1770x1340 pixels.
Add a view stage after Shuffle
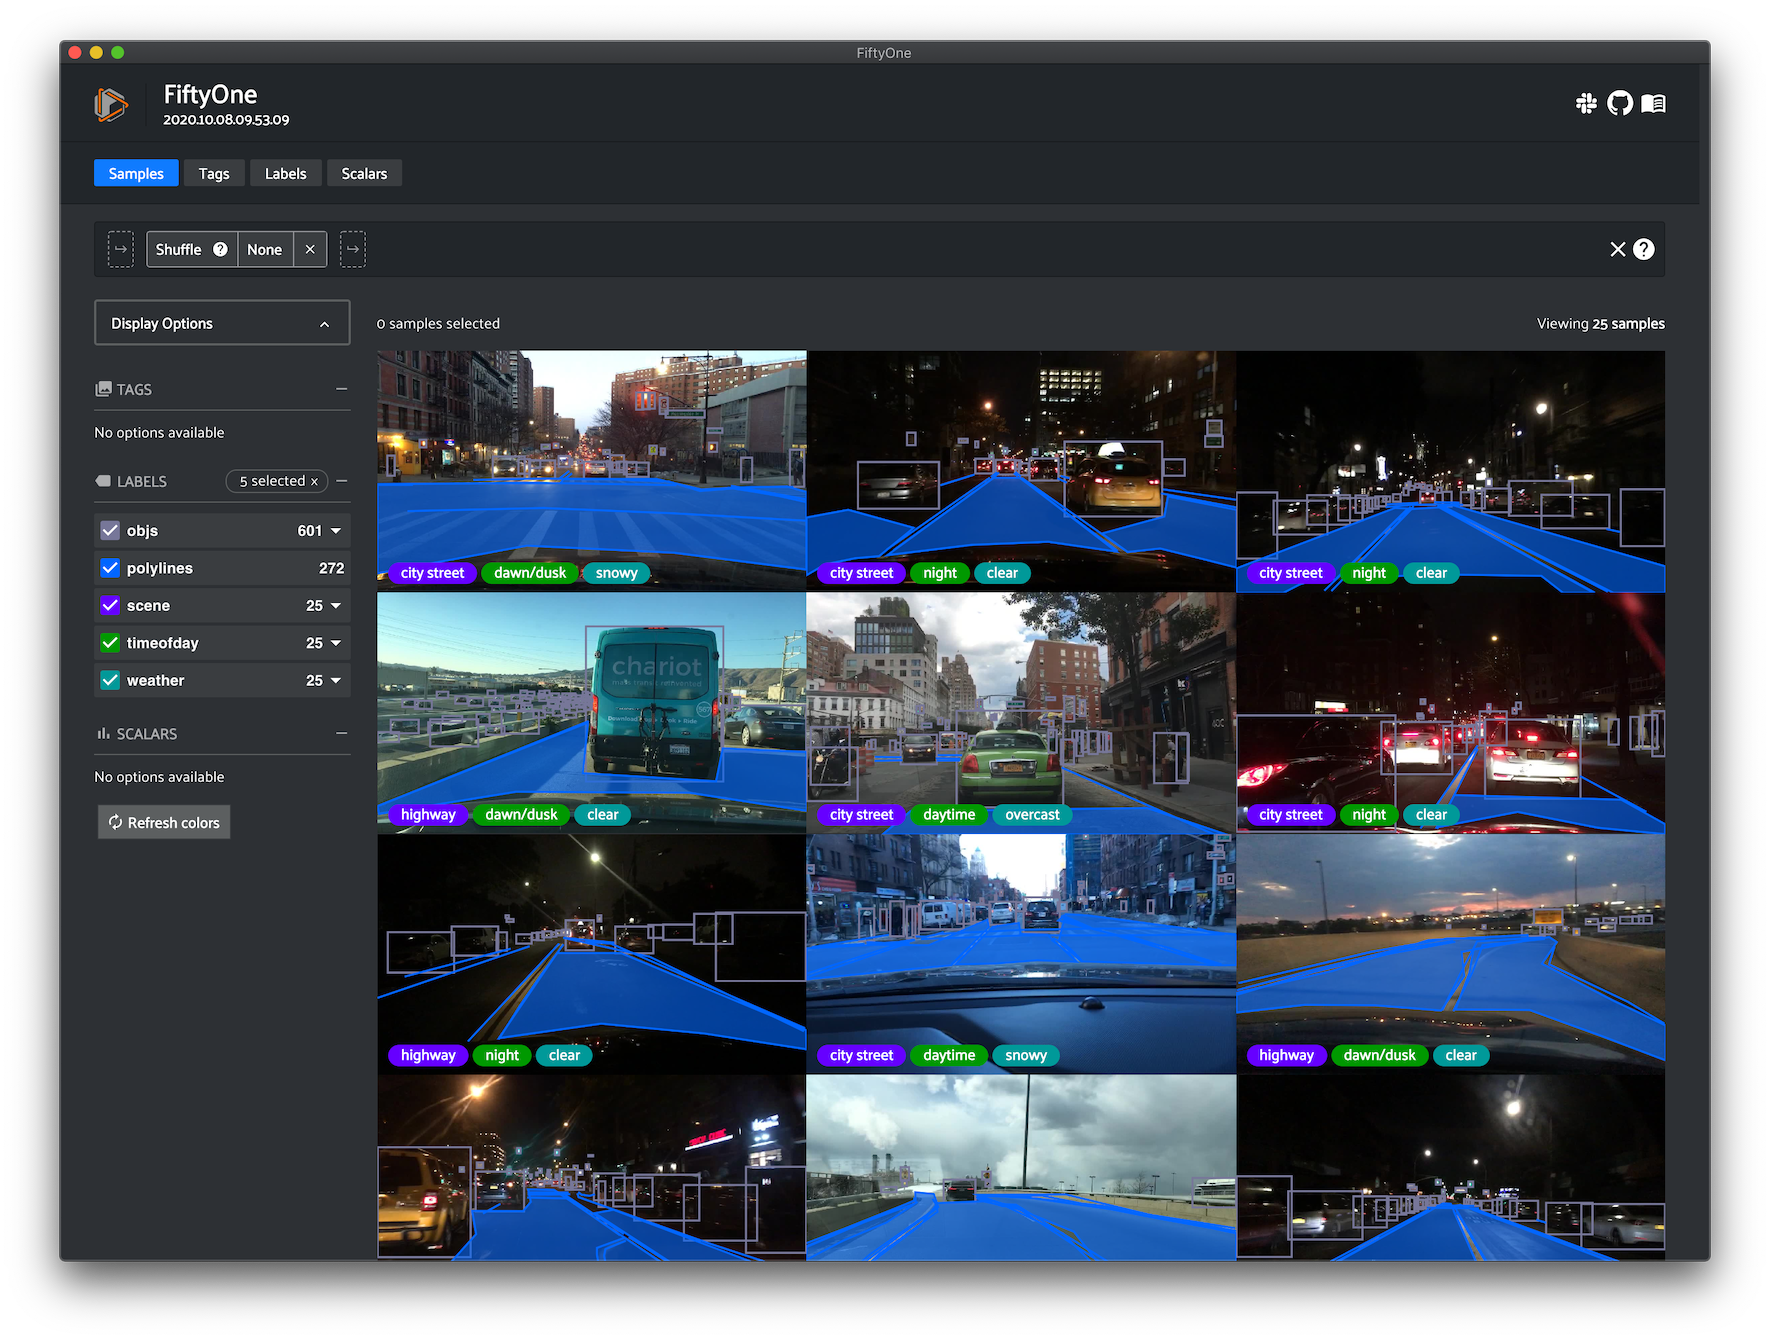(353, 249)
